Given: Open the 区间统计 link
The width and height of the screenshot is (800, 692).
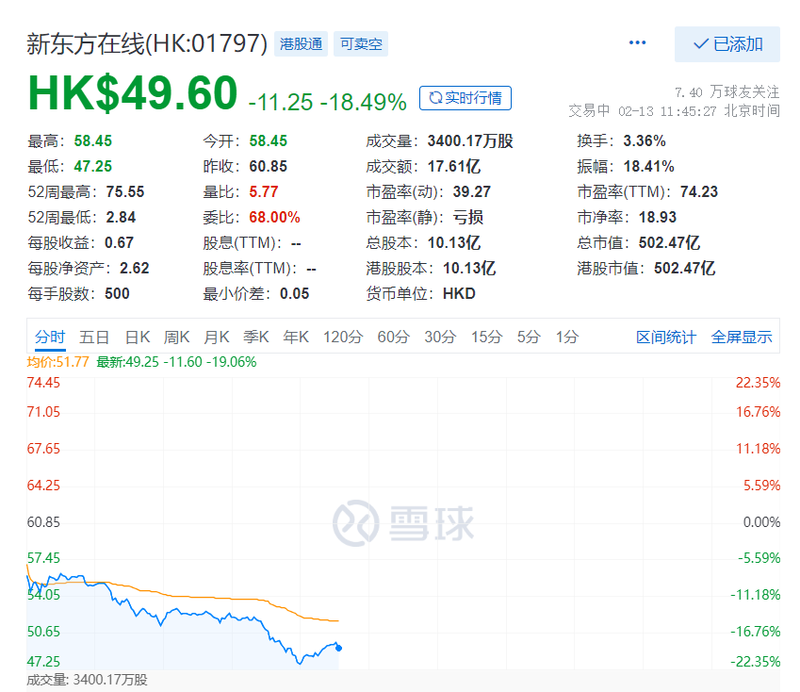Looking at the screenshot, I should [x=666, y=337].
